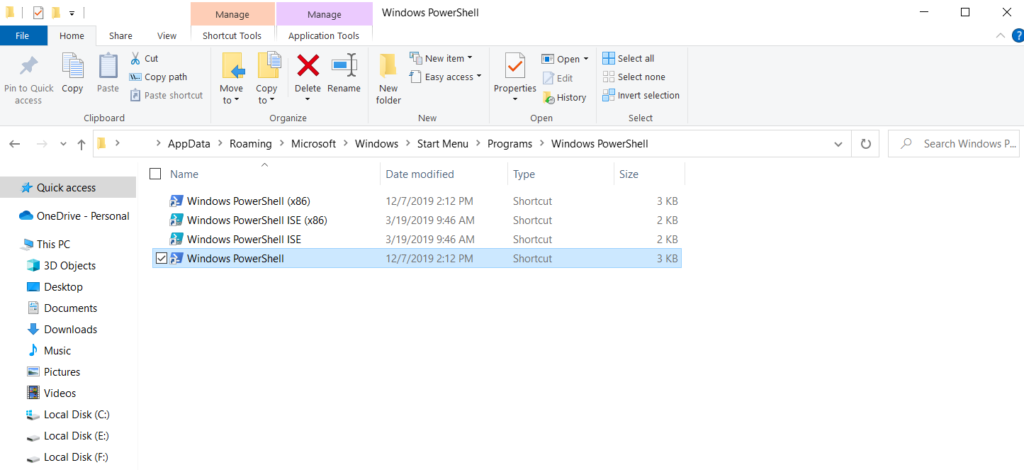Click the Move to icon
This screenshot has height=470, width=1024.
coord(232,66)
